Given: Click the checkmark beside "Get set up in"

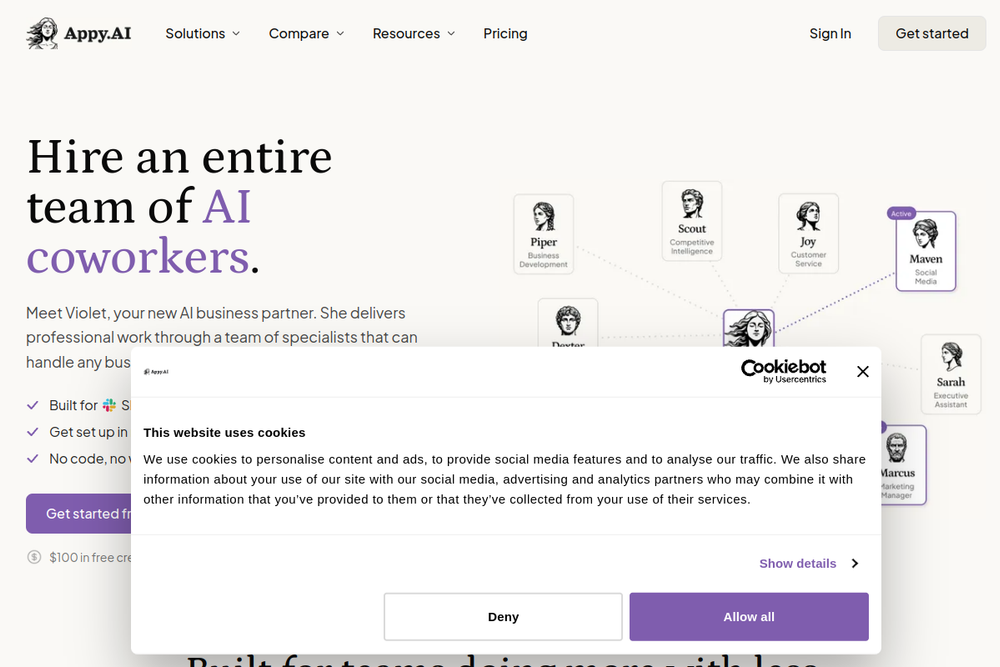Looking at the screenshot, I should 33,432.
